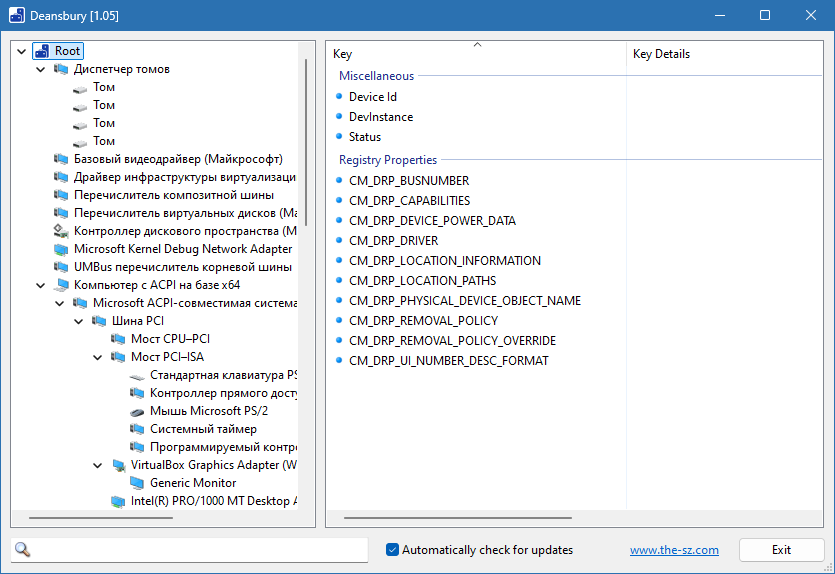Viewport: 835px width, 574px height.
Task: Click the keyboard icon for Стандартная клавиатура
Action: point(137,376)
